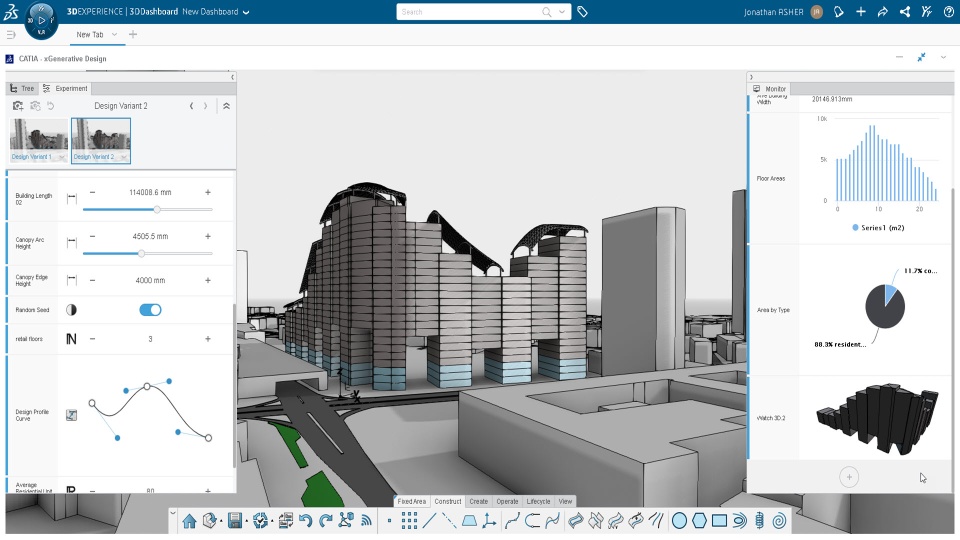Click the Home icon in the bottom toolbar
Viewport: 960px width, 540px height.
pos(189,521)
